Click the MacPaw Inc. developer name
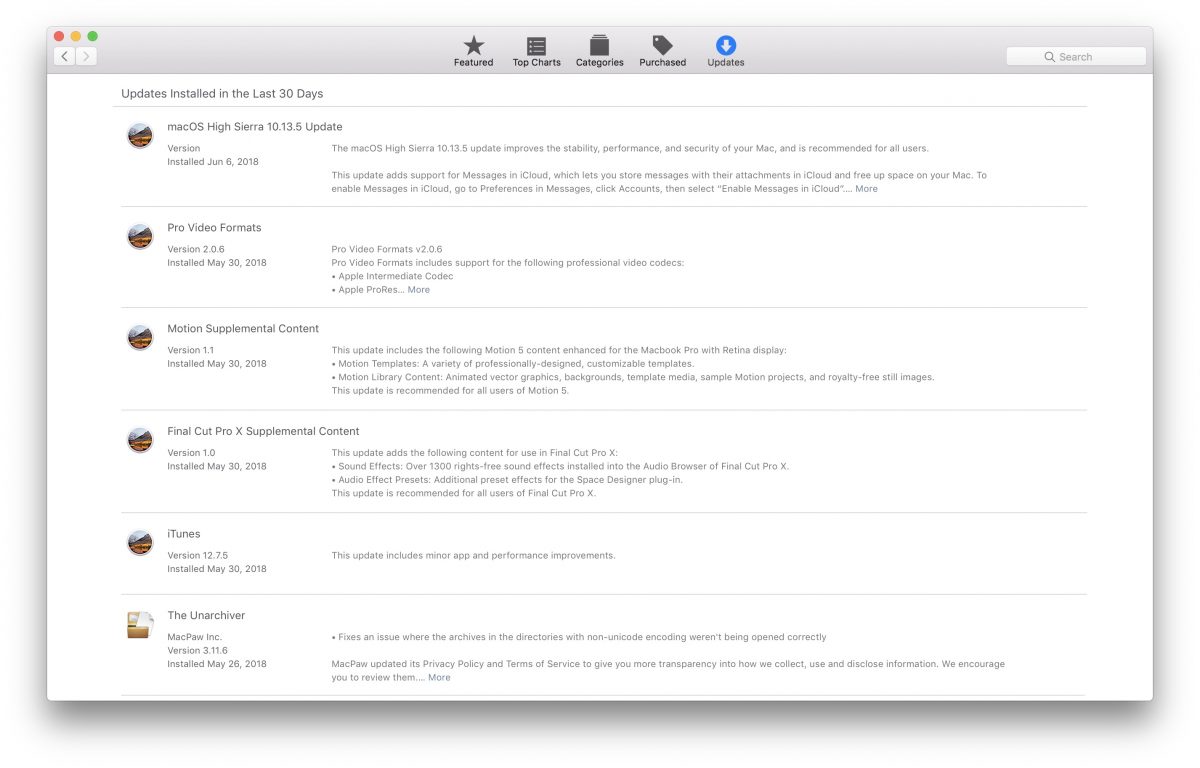 click(x=195, y=637)
